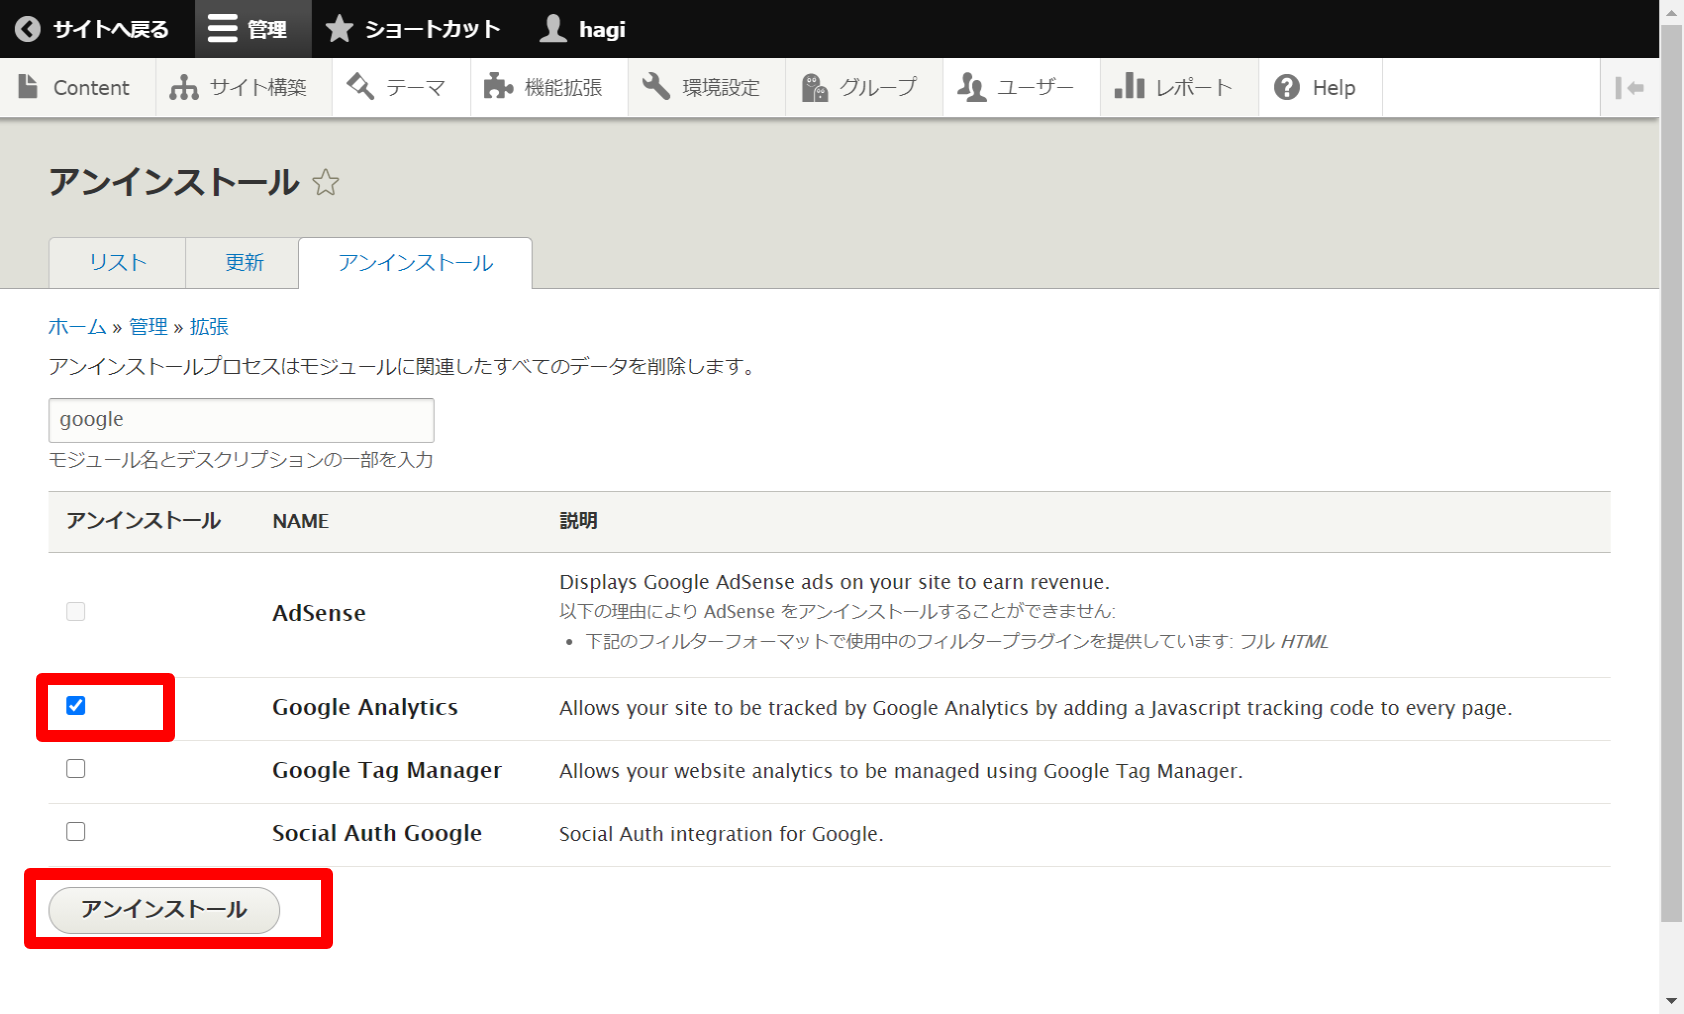
Task: Click the Social Auth Google module name
Action: tap(377, 834)
